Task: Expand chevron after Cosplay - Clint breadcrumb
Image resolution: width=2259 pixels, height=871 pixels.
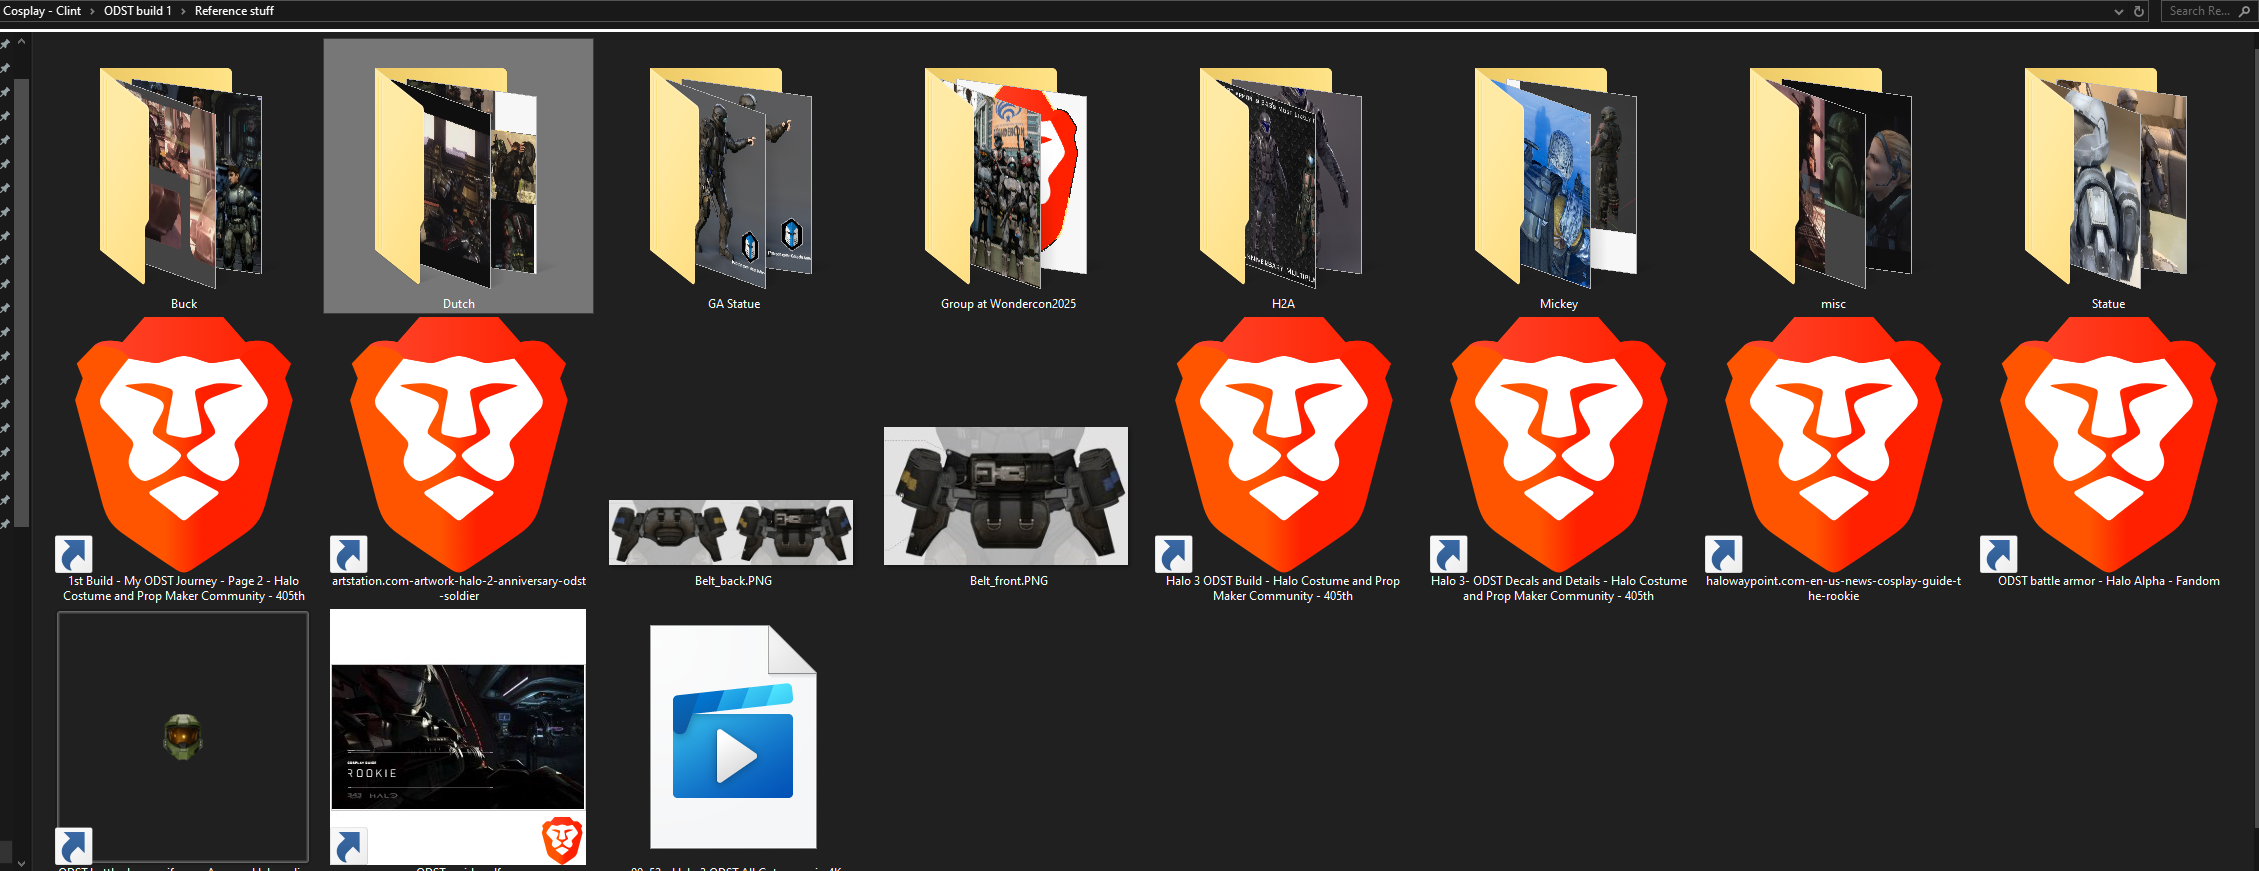Action: [x=92, y=11]
